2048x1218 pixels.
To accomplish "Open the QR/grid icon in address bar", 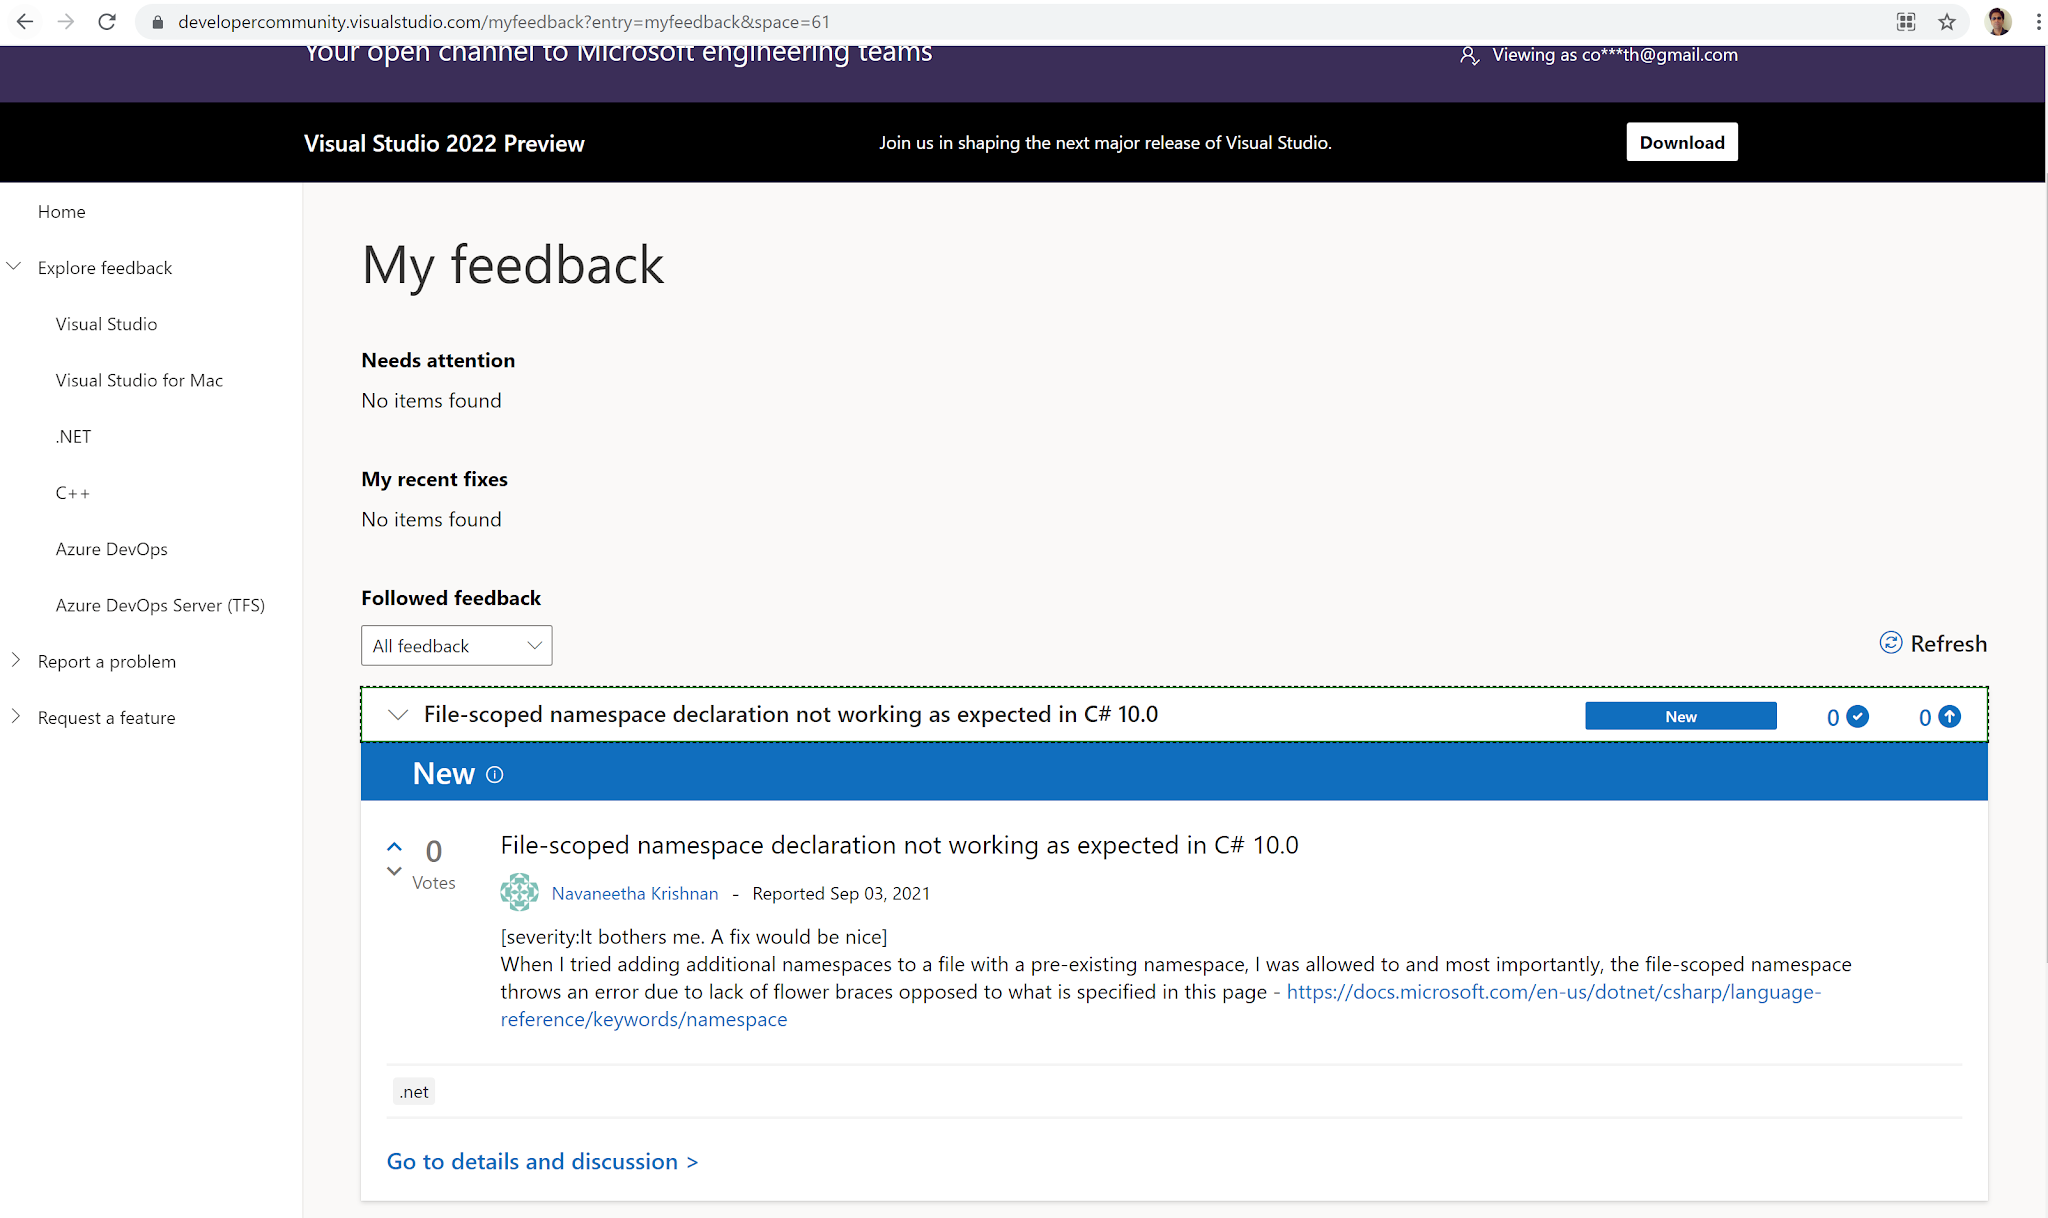I will pyautogui.click(x=1906, y=22).
